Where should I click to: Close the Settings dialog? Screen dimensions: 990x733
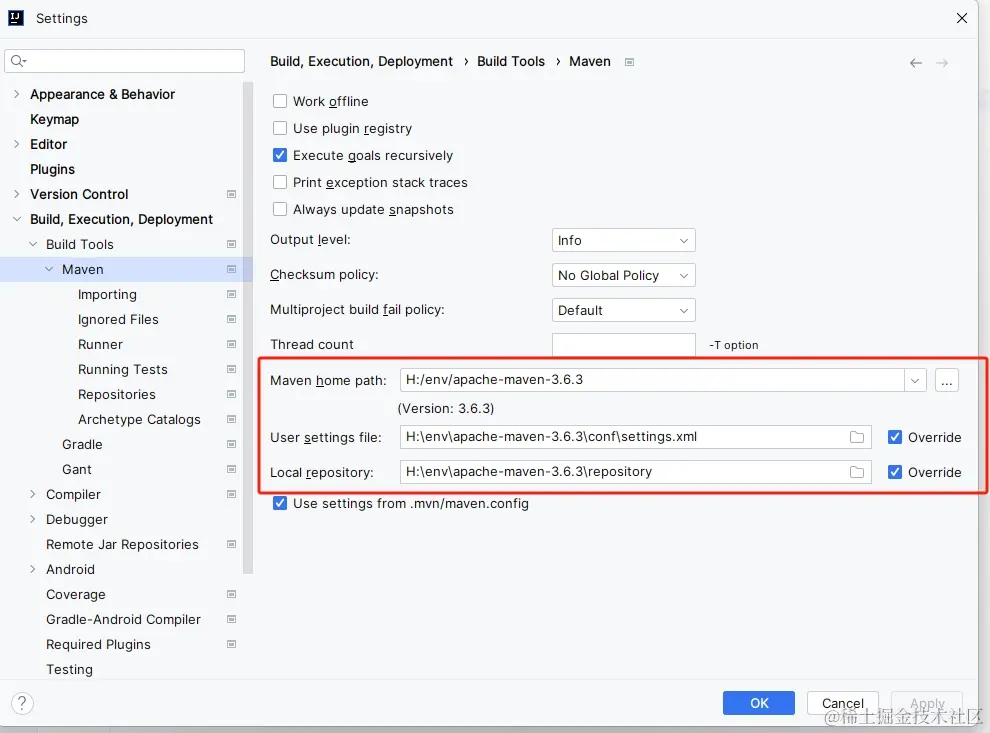point(962,18)
